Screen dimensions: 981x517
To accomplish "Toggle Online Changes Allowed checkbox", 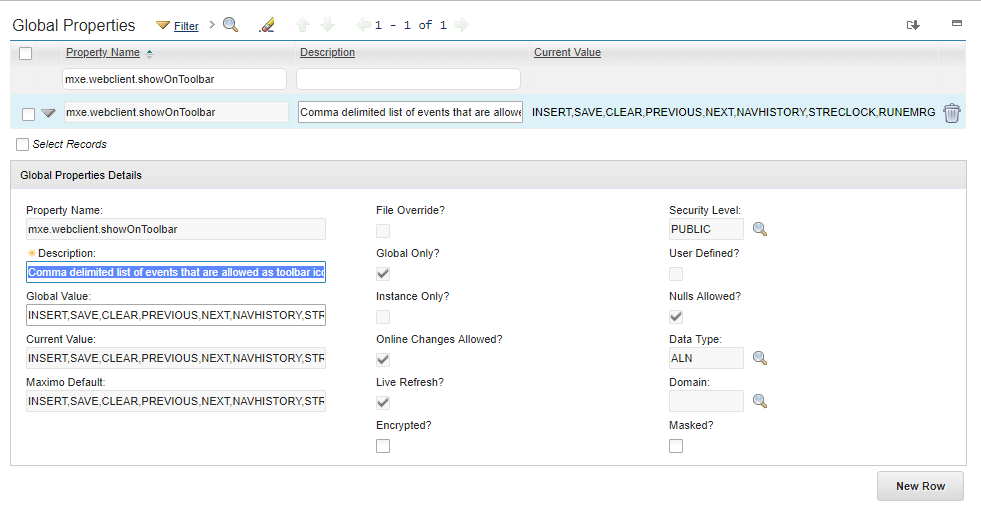I will (x=383, y=360).
